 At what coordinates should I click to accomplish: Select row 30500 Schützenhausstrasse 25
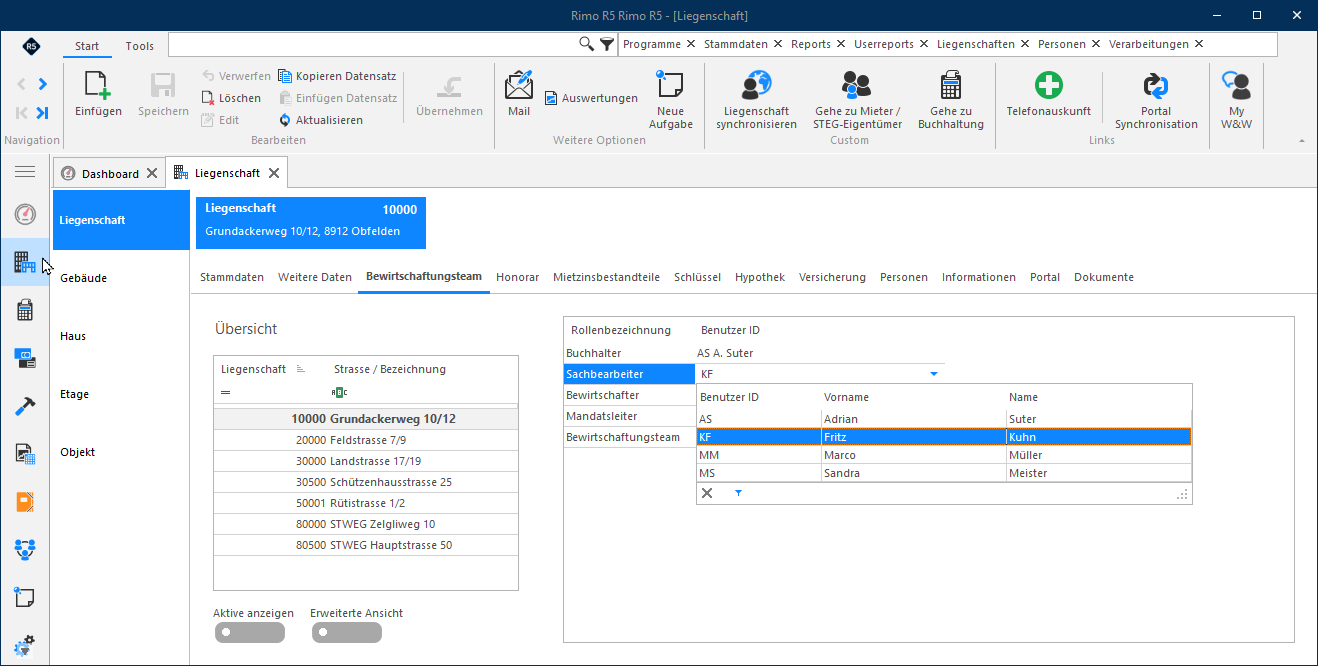coord(366,482)
